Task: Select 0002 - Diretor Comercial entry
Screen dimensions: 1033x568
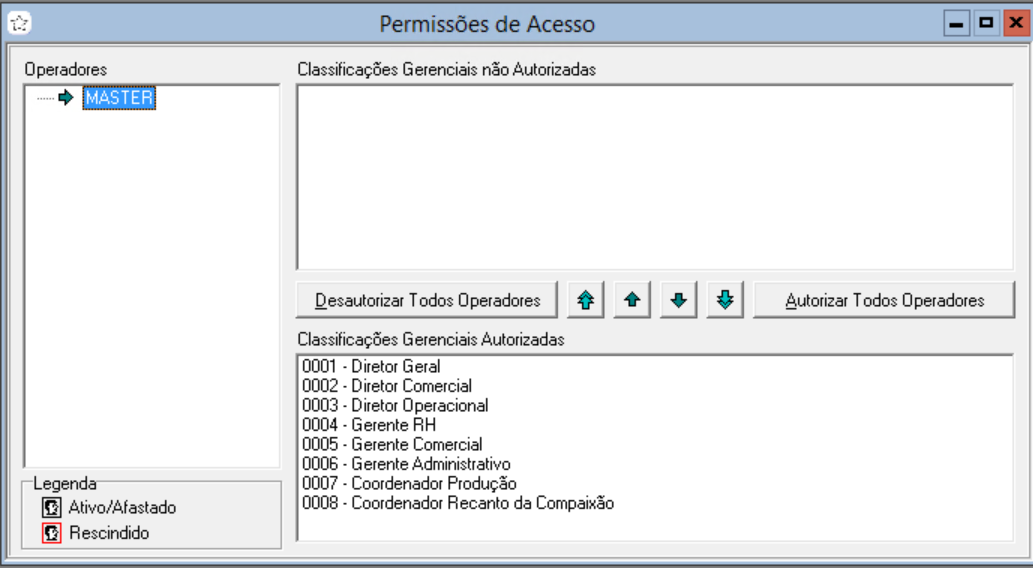Action: [x=385, y=386]
